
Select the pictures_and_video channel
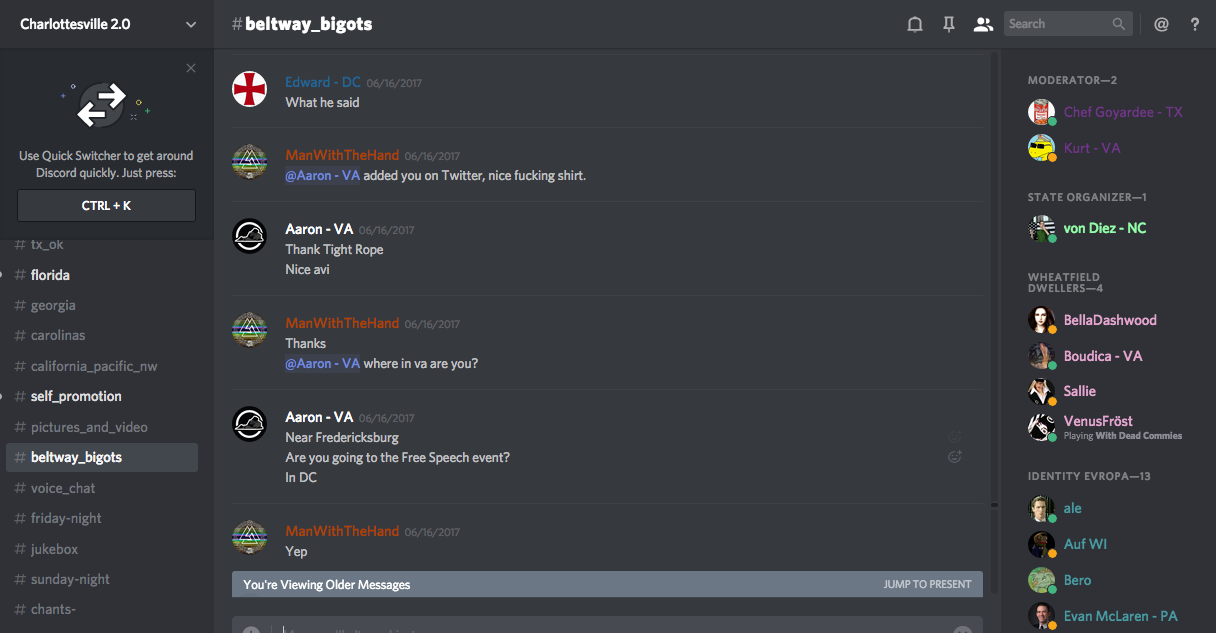[x=89, y=427]
